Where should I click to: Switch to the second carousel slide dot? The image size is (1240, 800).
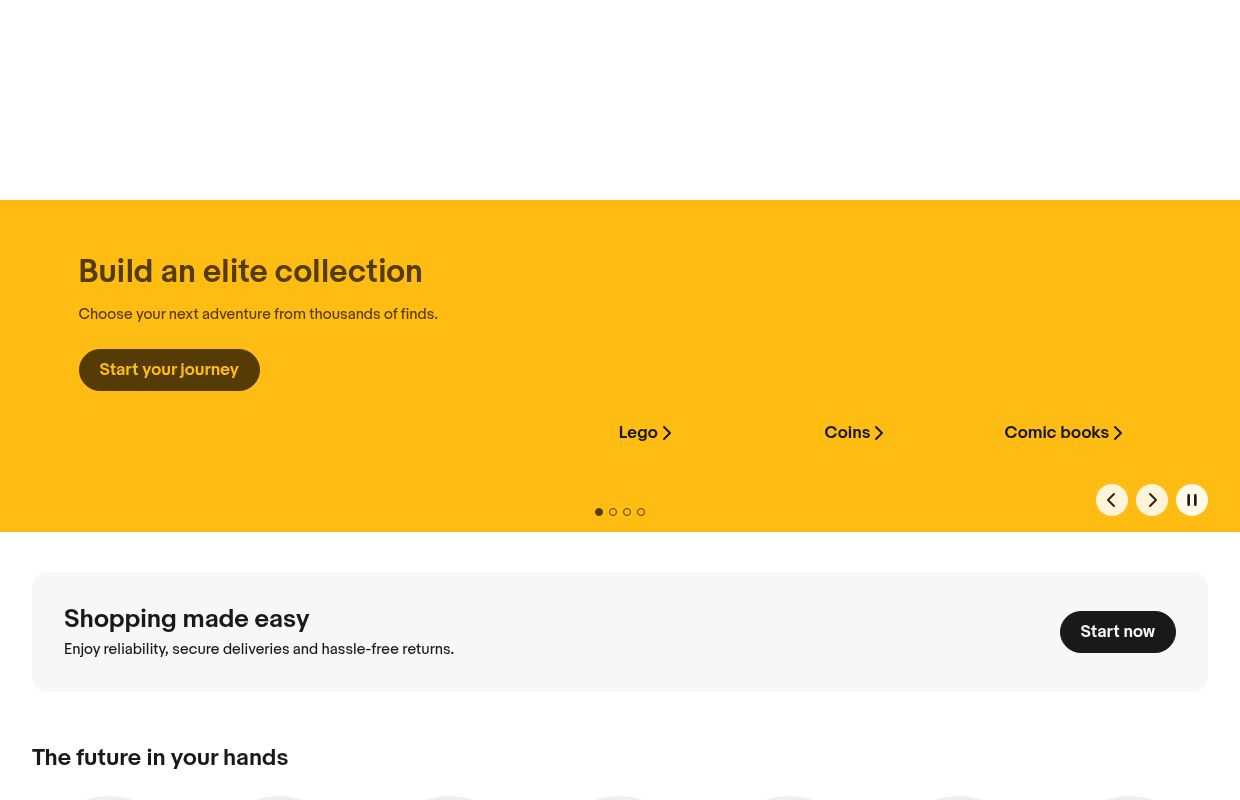613,512
